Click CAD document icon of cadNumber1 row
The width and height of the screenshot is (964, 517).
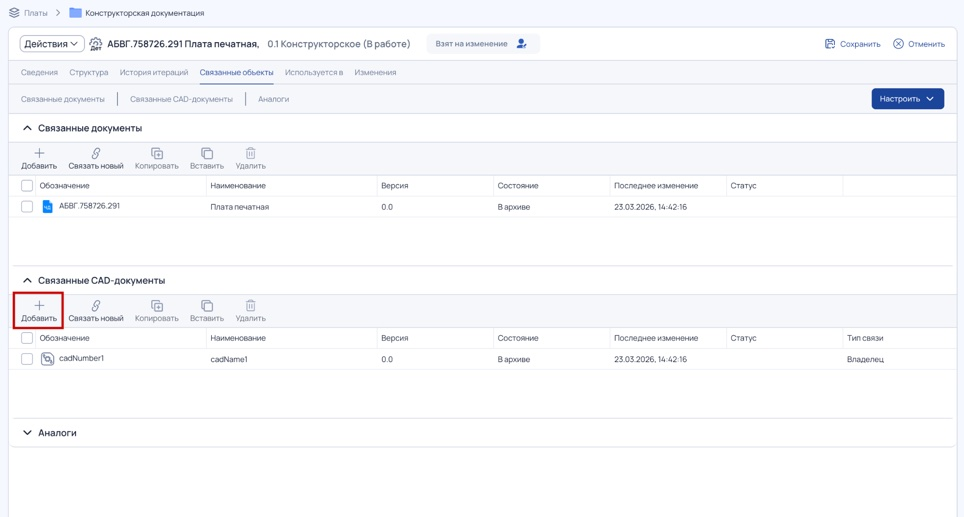click(47, 359)
